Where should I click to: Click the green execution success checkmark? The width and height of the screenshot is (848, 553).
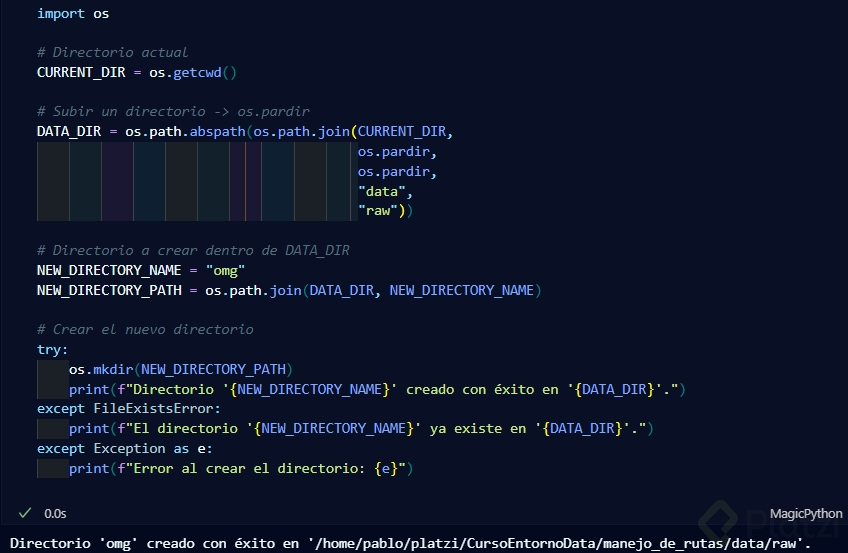[25, 513]
